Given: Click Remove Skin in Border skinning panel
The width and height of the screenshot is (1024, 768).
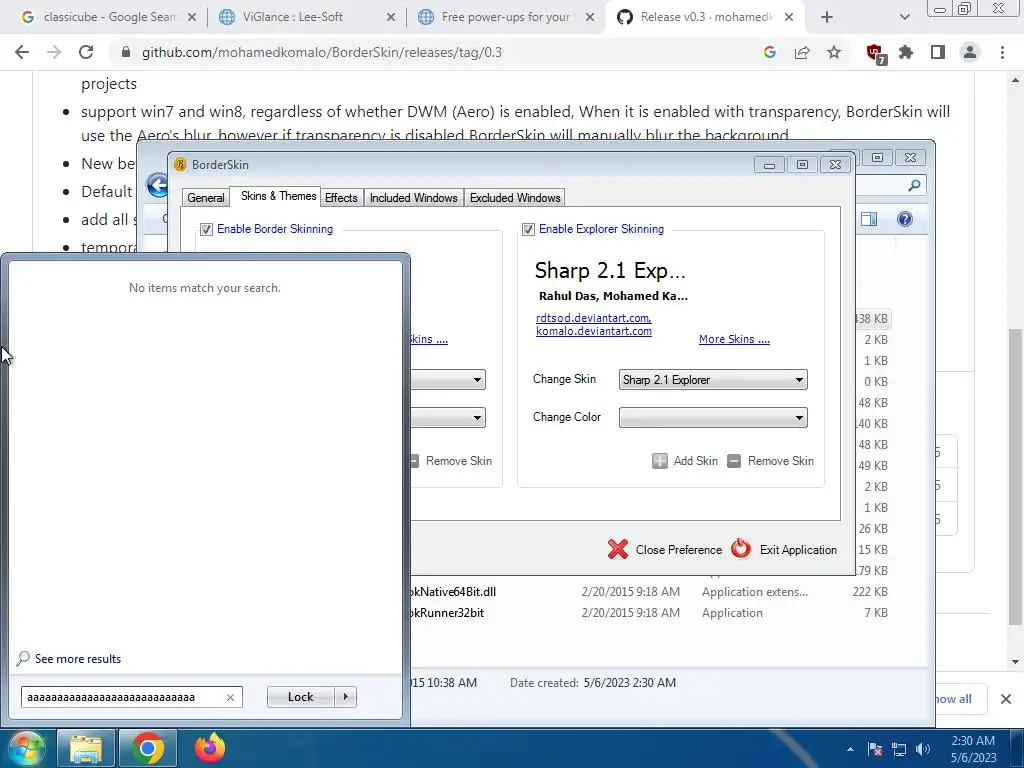Looking at the screenshot, I should pos(451,461).
